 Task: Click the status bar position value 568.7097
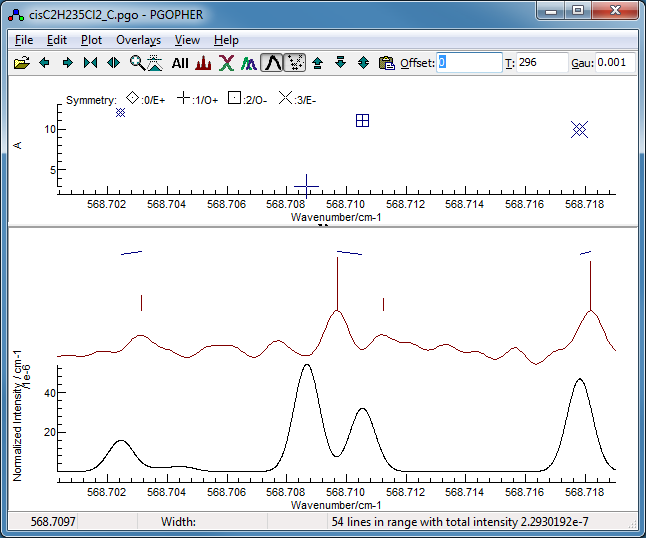(x=53, y=522)
